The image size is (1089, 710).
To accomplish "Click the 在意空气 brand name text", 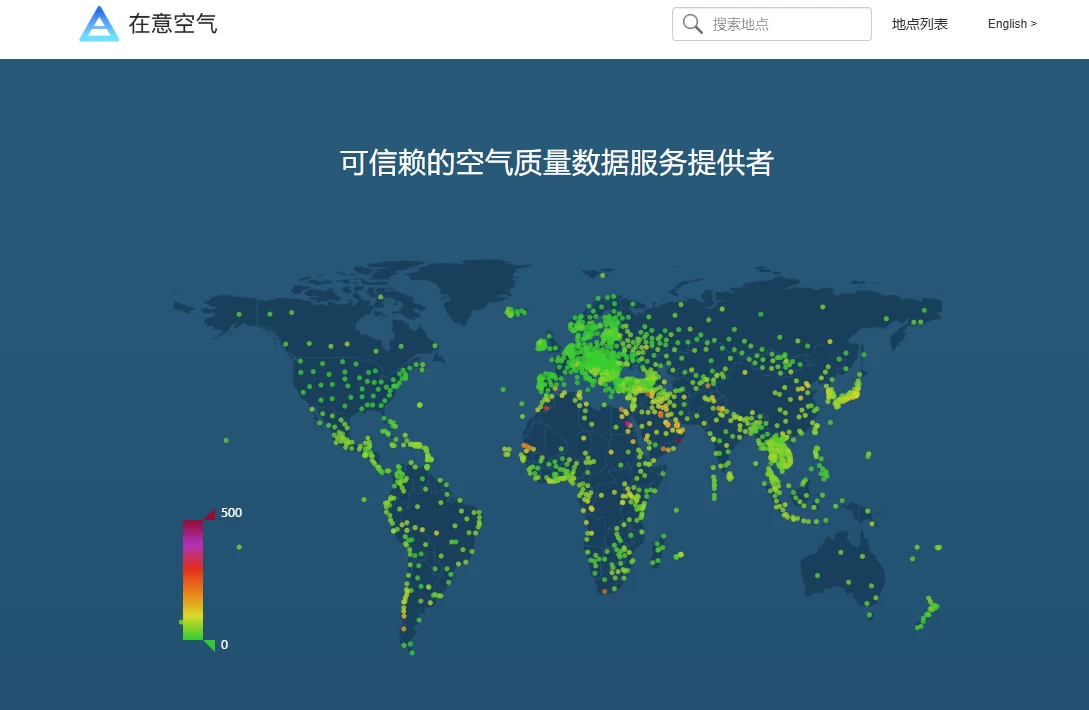I will coord(173,24).
